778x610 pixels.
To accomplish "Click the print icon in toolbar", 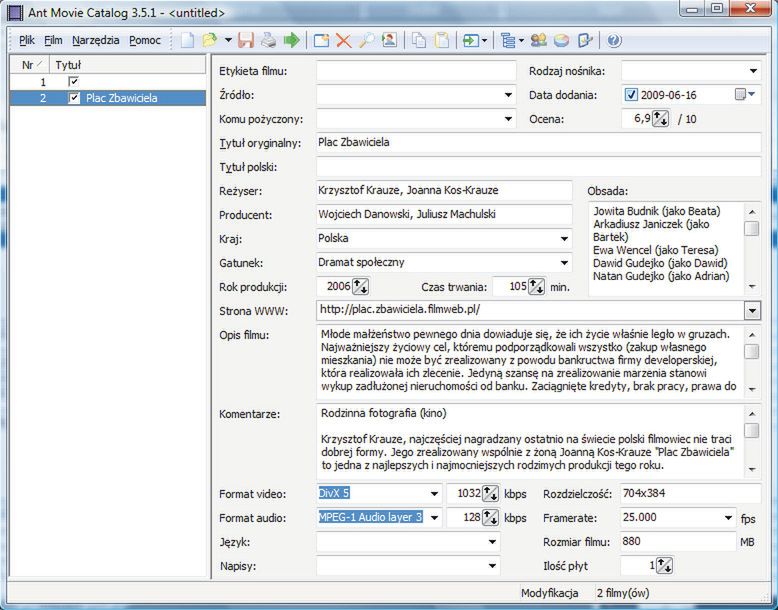I will pyautogui.click(x=268, y=41).
